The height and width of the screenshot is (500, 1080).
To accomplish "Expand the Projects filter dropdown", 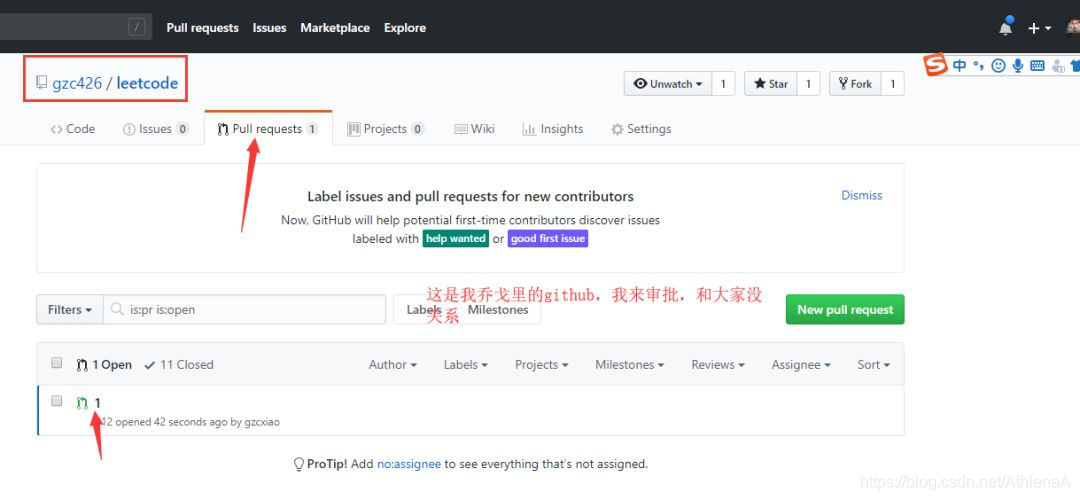I will (x=541, y=365).
